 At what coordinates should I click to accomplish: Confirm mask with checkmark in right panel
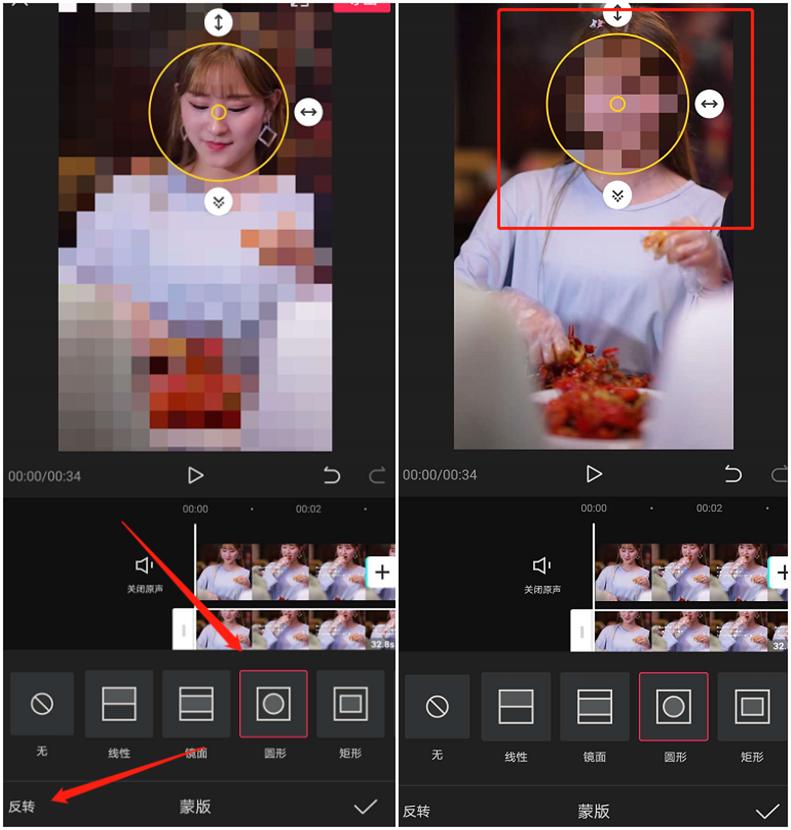[x=767, y=811]
